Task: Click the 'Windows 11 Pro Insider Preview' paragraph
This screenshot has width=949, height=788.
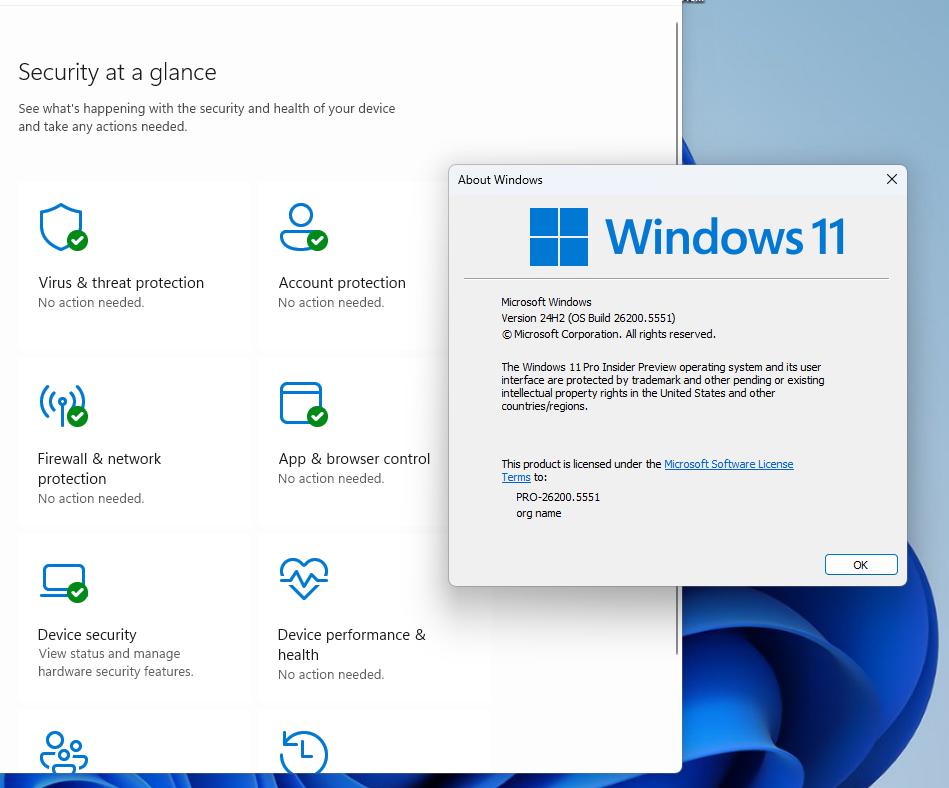Action: 663,387
